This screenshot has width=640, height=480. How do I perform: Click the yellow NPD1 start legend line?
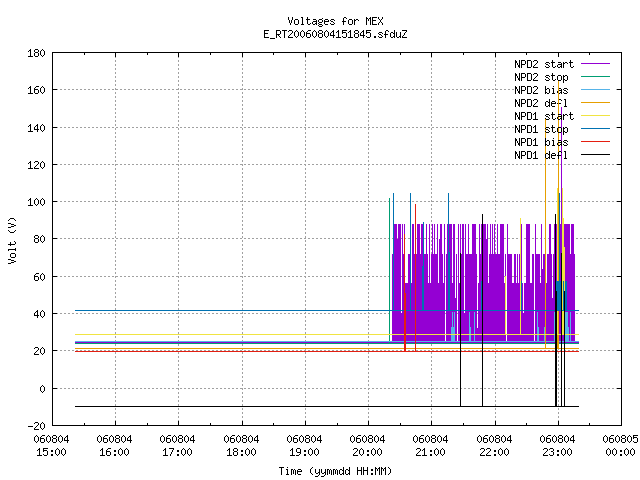pos(596,116)
